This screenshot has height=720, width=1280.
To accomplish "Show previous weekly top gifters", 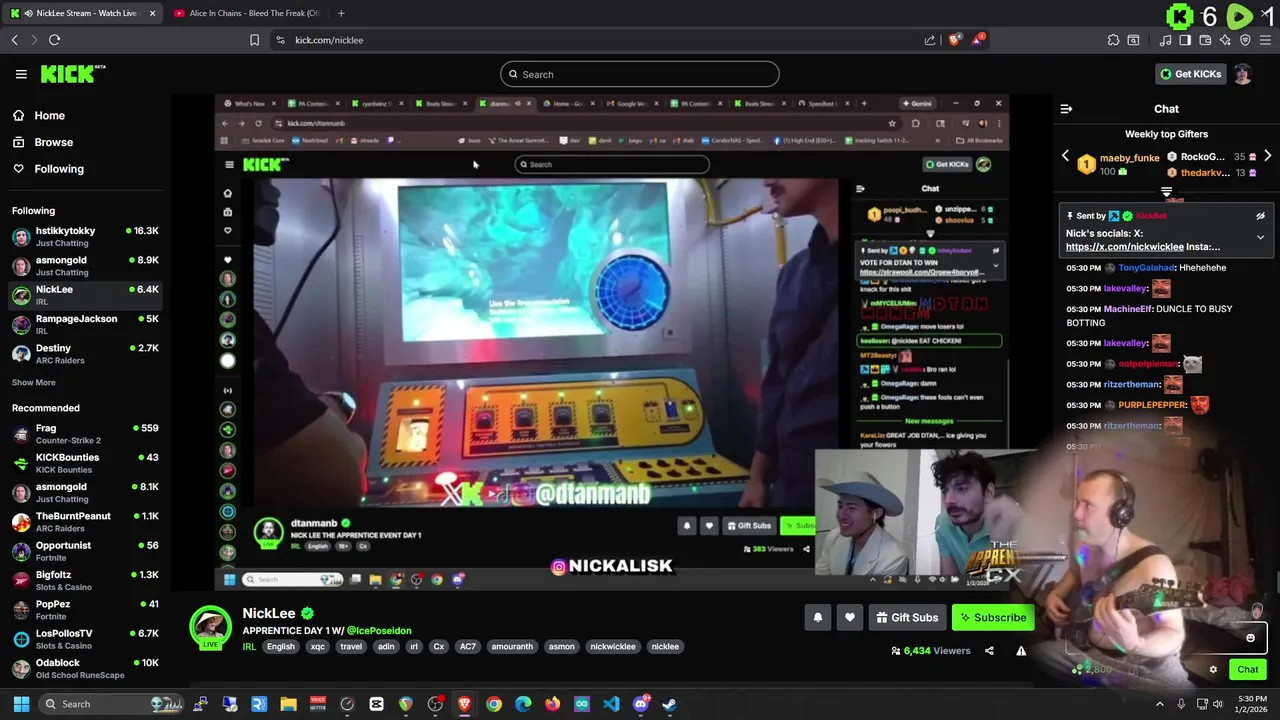I will click(x=1065, y=156).
